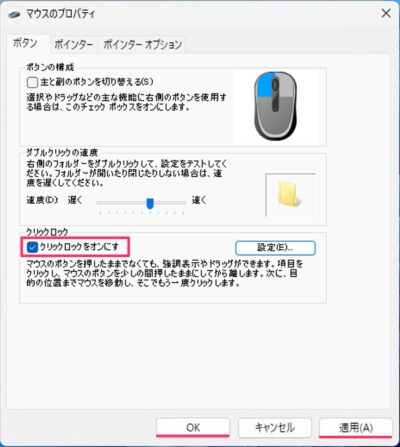
Task: Confirm with the OK button
Action: click(193, 427)
